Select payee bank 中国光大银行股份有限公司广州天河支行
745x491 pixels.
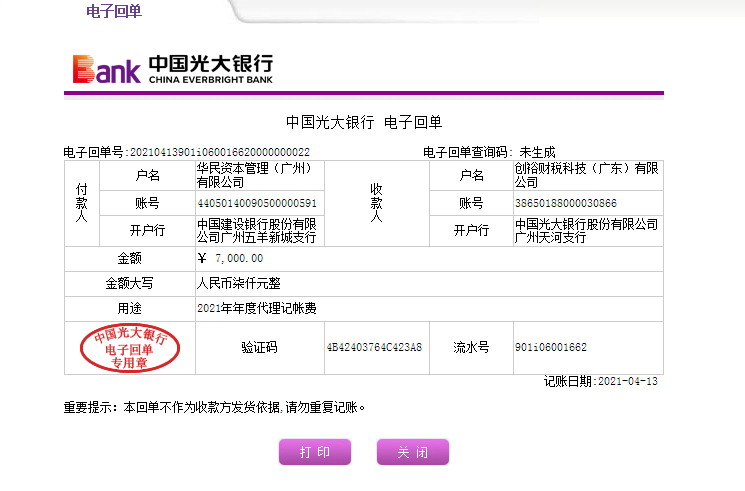[x=586, y=231]
